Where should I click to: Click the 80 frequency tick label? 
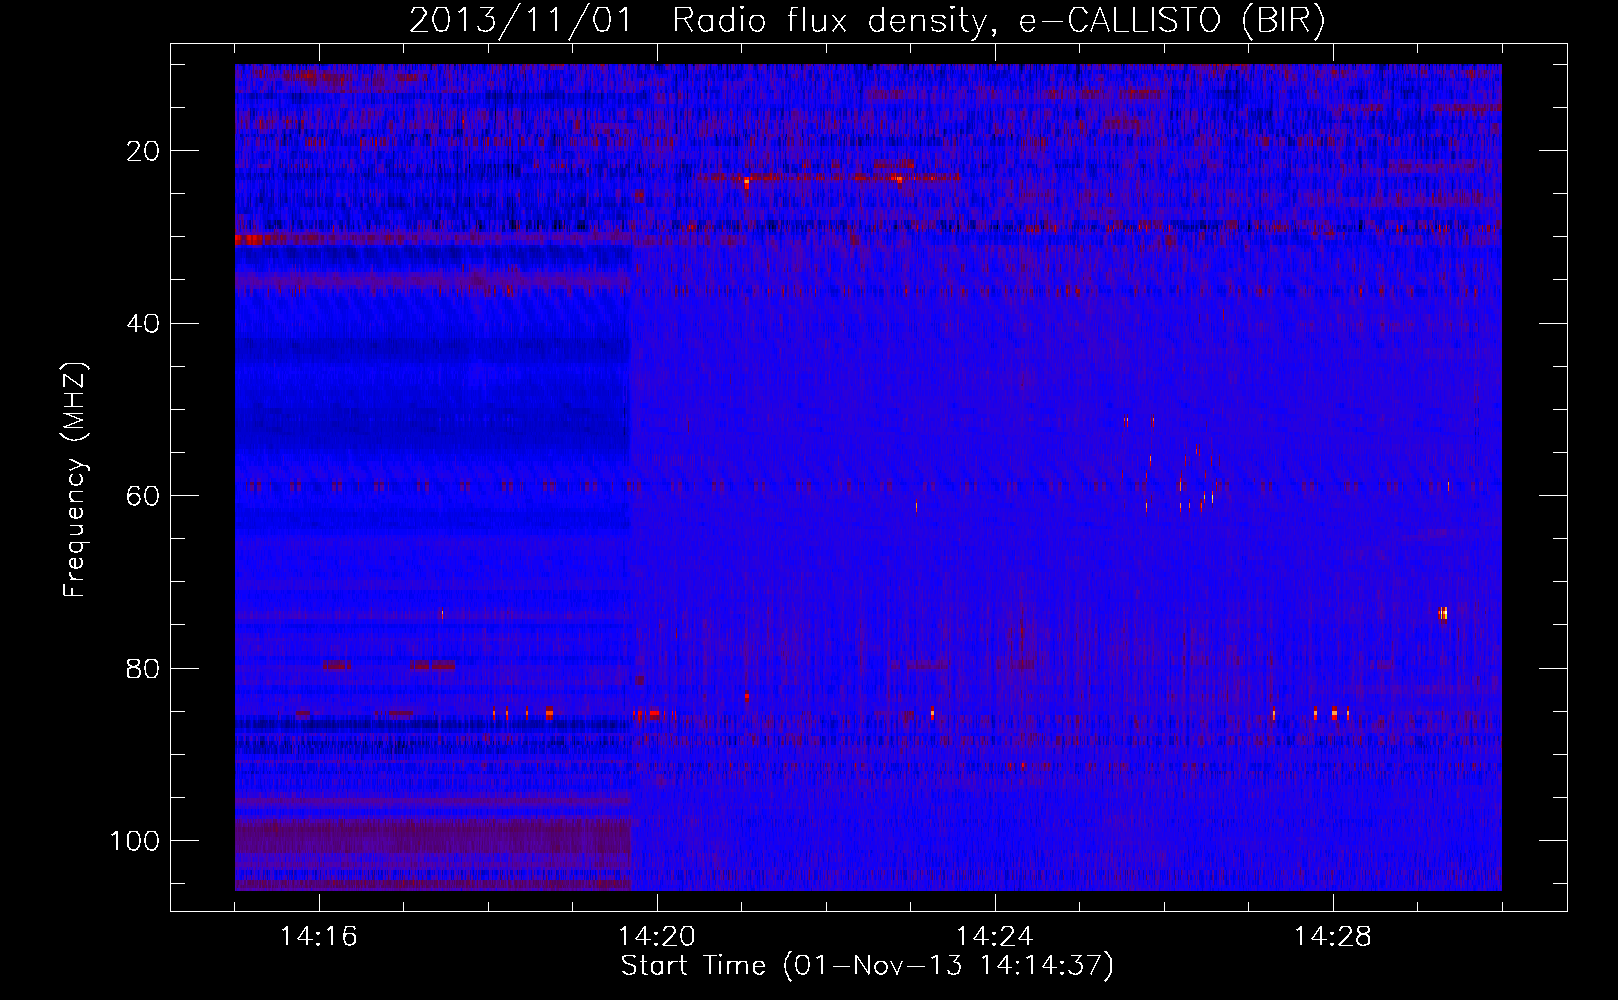[144, 668]
